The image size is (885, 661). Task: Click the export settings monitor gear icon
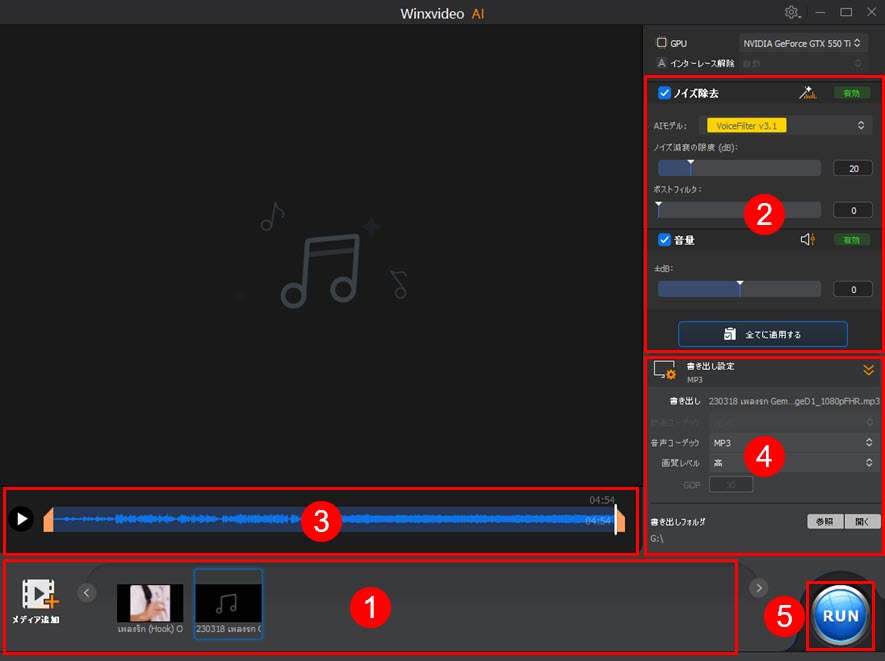(x=664, y=370)
